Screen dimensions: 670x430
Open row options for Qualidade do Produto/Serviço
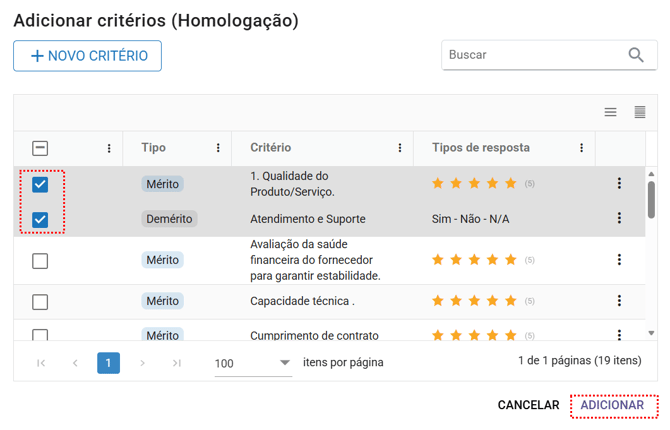(619, 184)
